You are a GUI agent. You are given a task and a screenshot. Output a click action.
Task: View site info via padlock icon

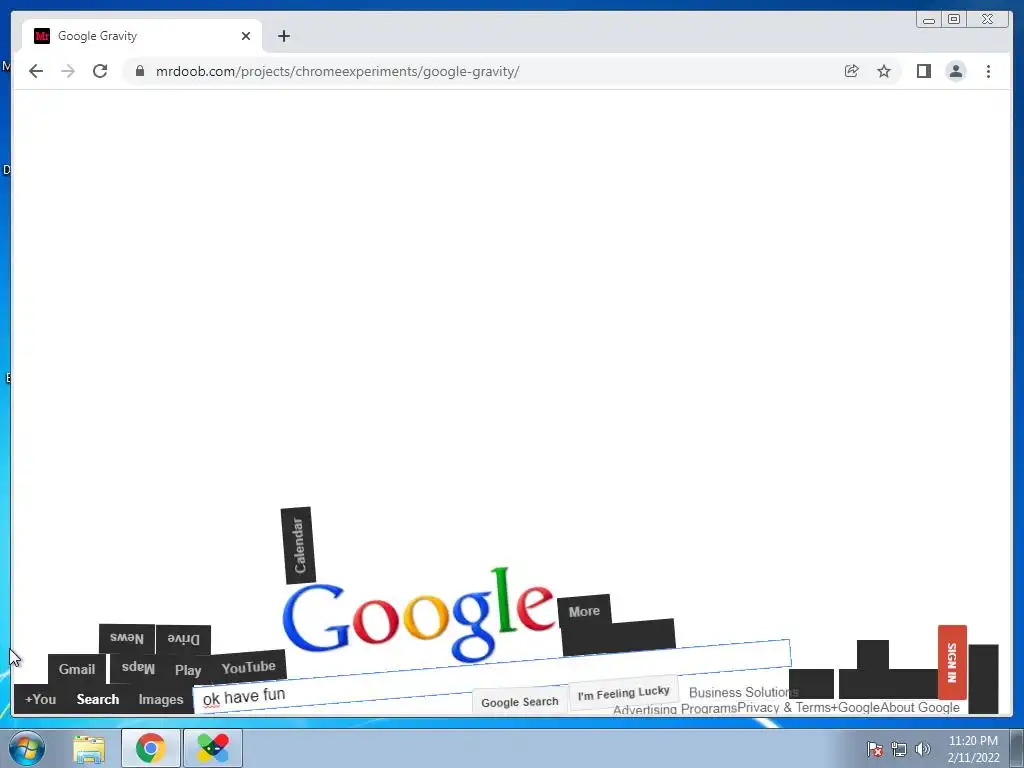coord(139,71)
